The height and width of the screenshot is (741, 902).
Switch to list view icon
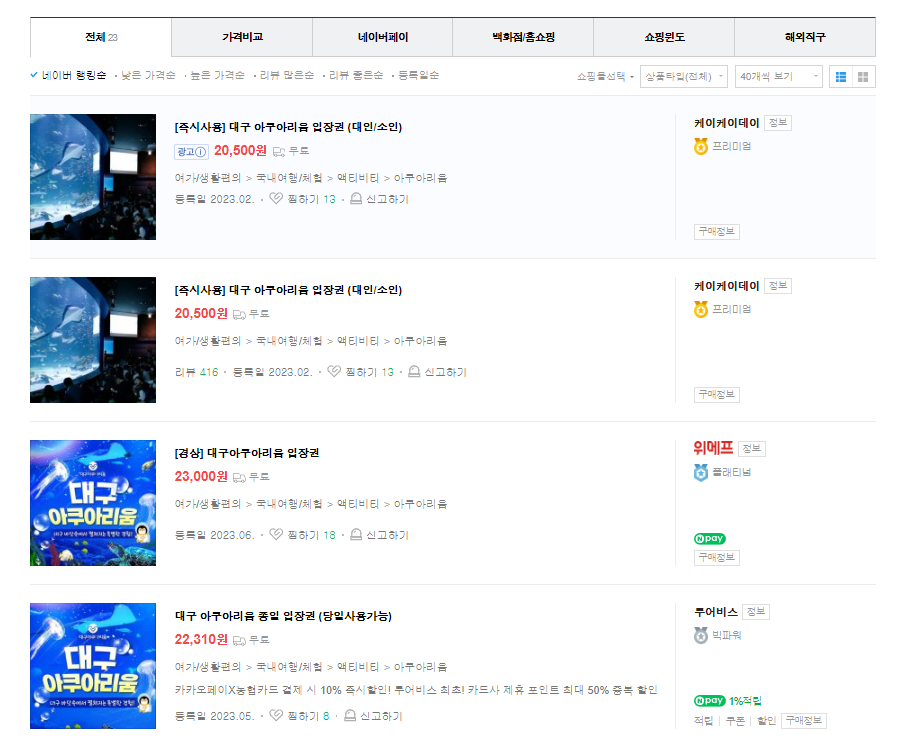[840, 77]
